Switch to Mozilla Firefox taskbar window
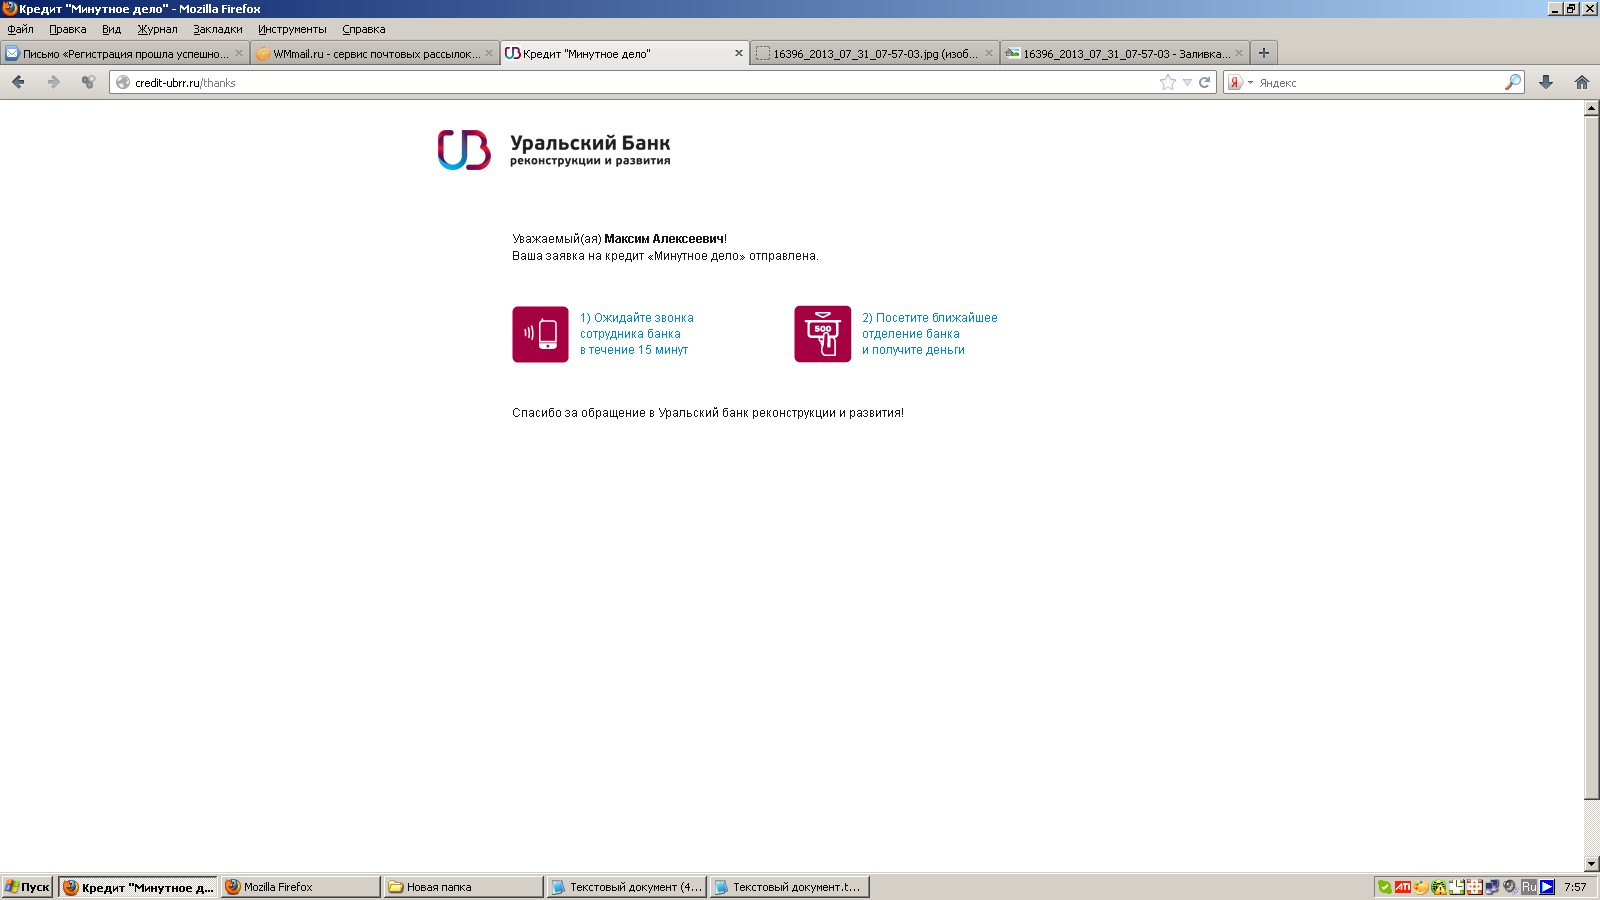This screenshot has width=1600, height=900. tap(300, 887)
